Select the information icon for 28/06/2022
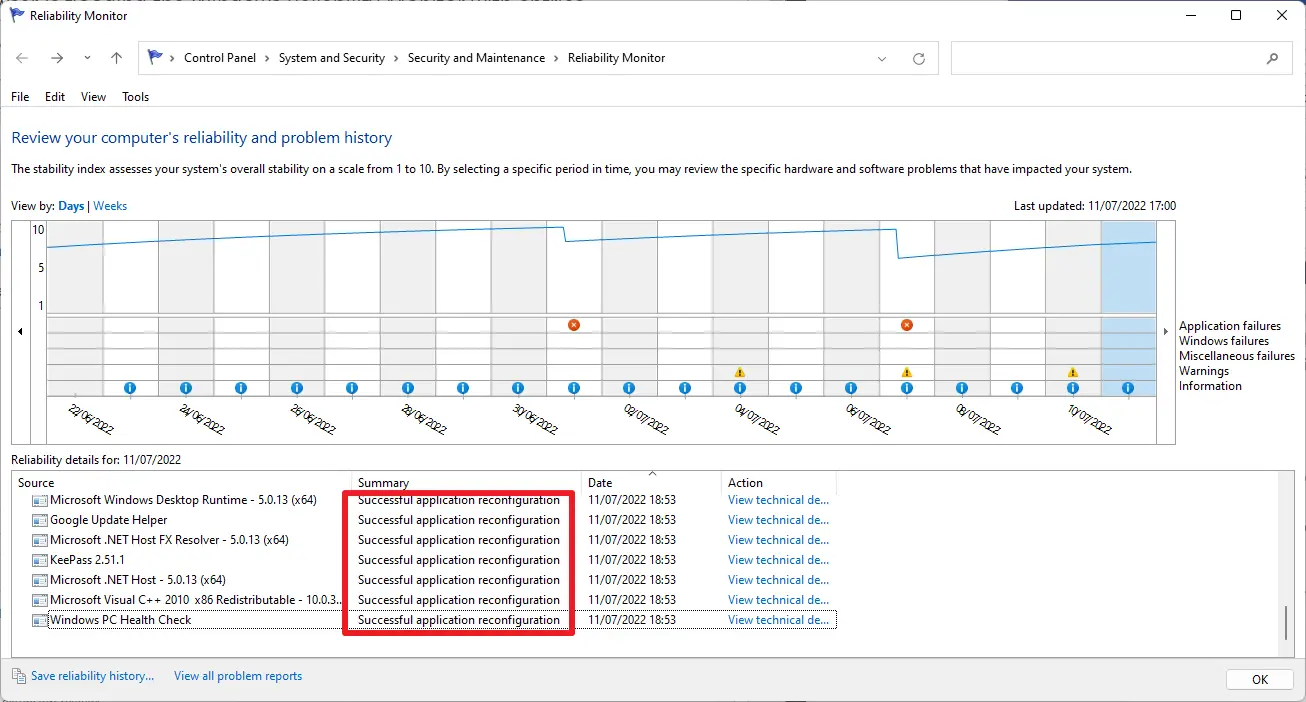1306x702 pixels. pyautogui.click(x=408, y=388)
